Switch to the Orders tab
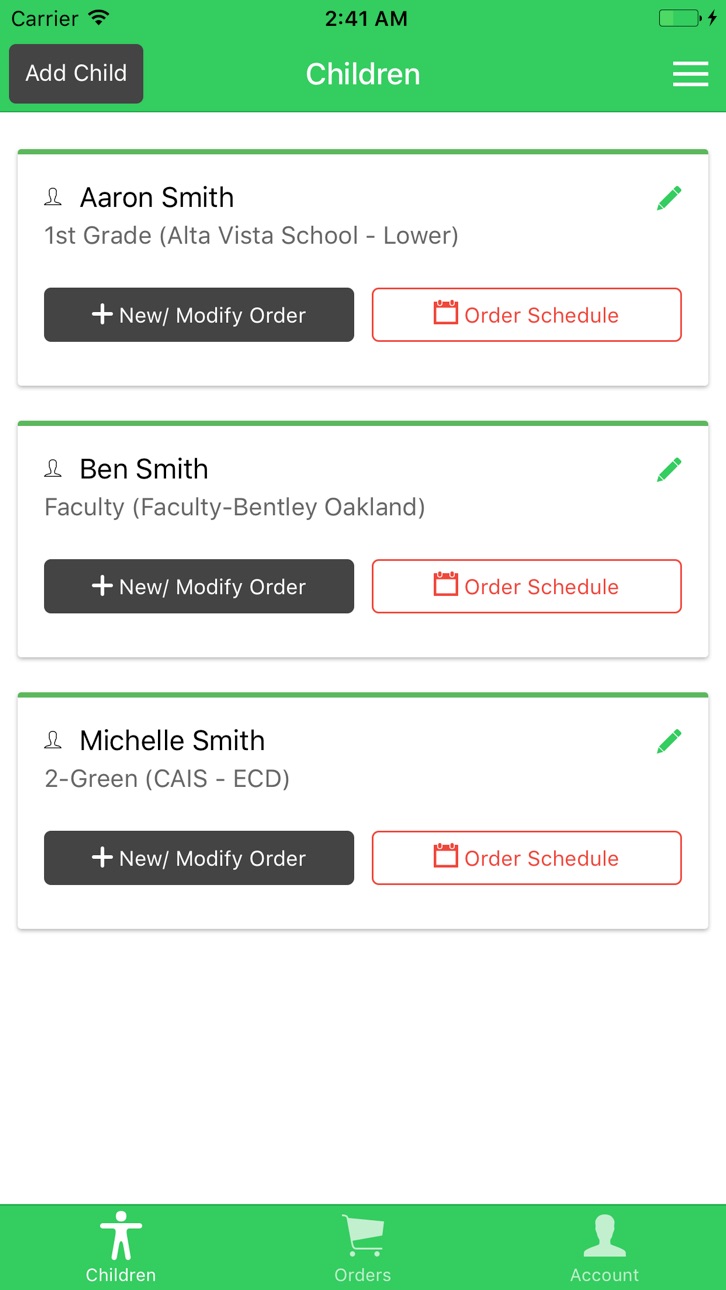 363,1247
